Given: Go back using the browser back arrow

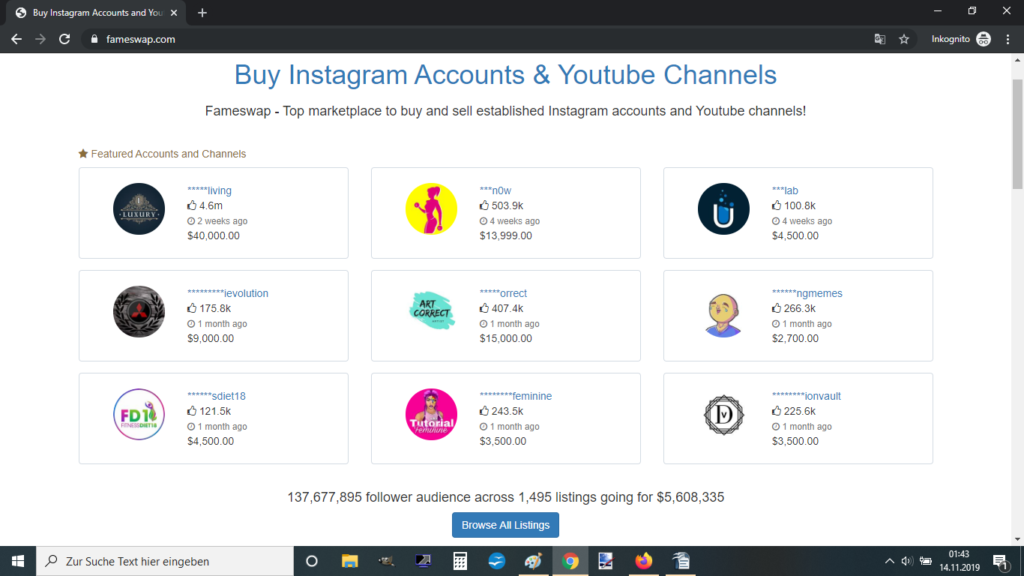Looking at the screenshot, I should [16, 39].
